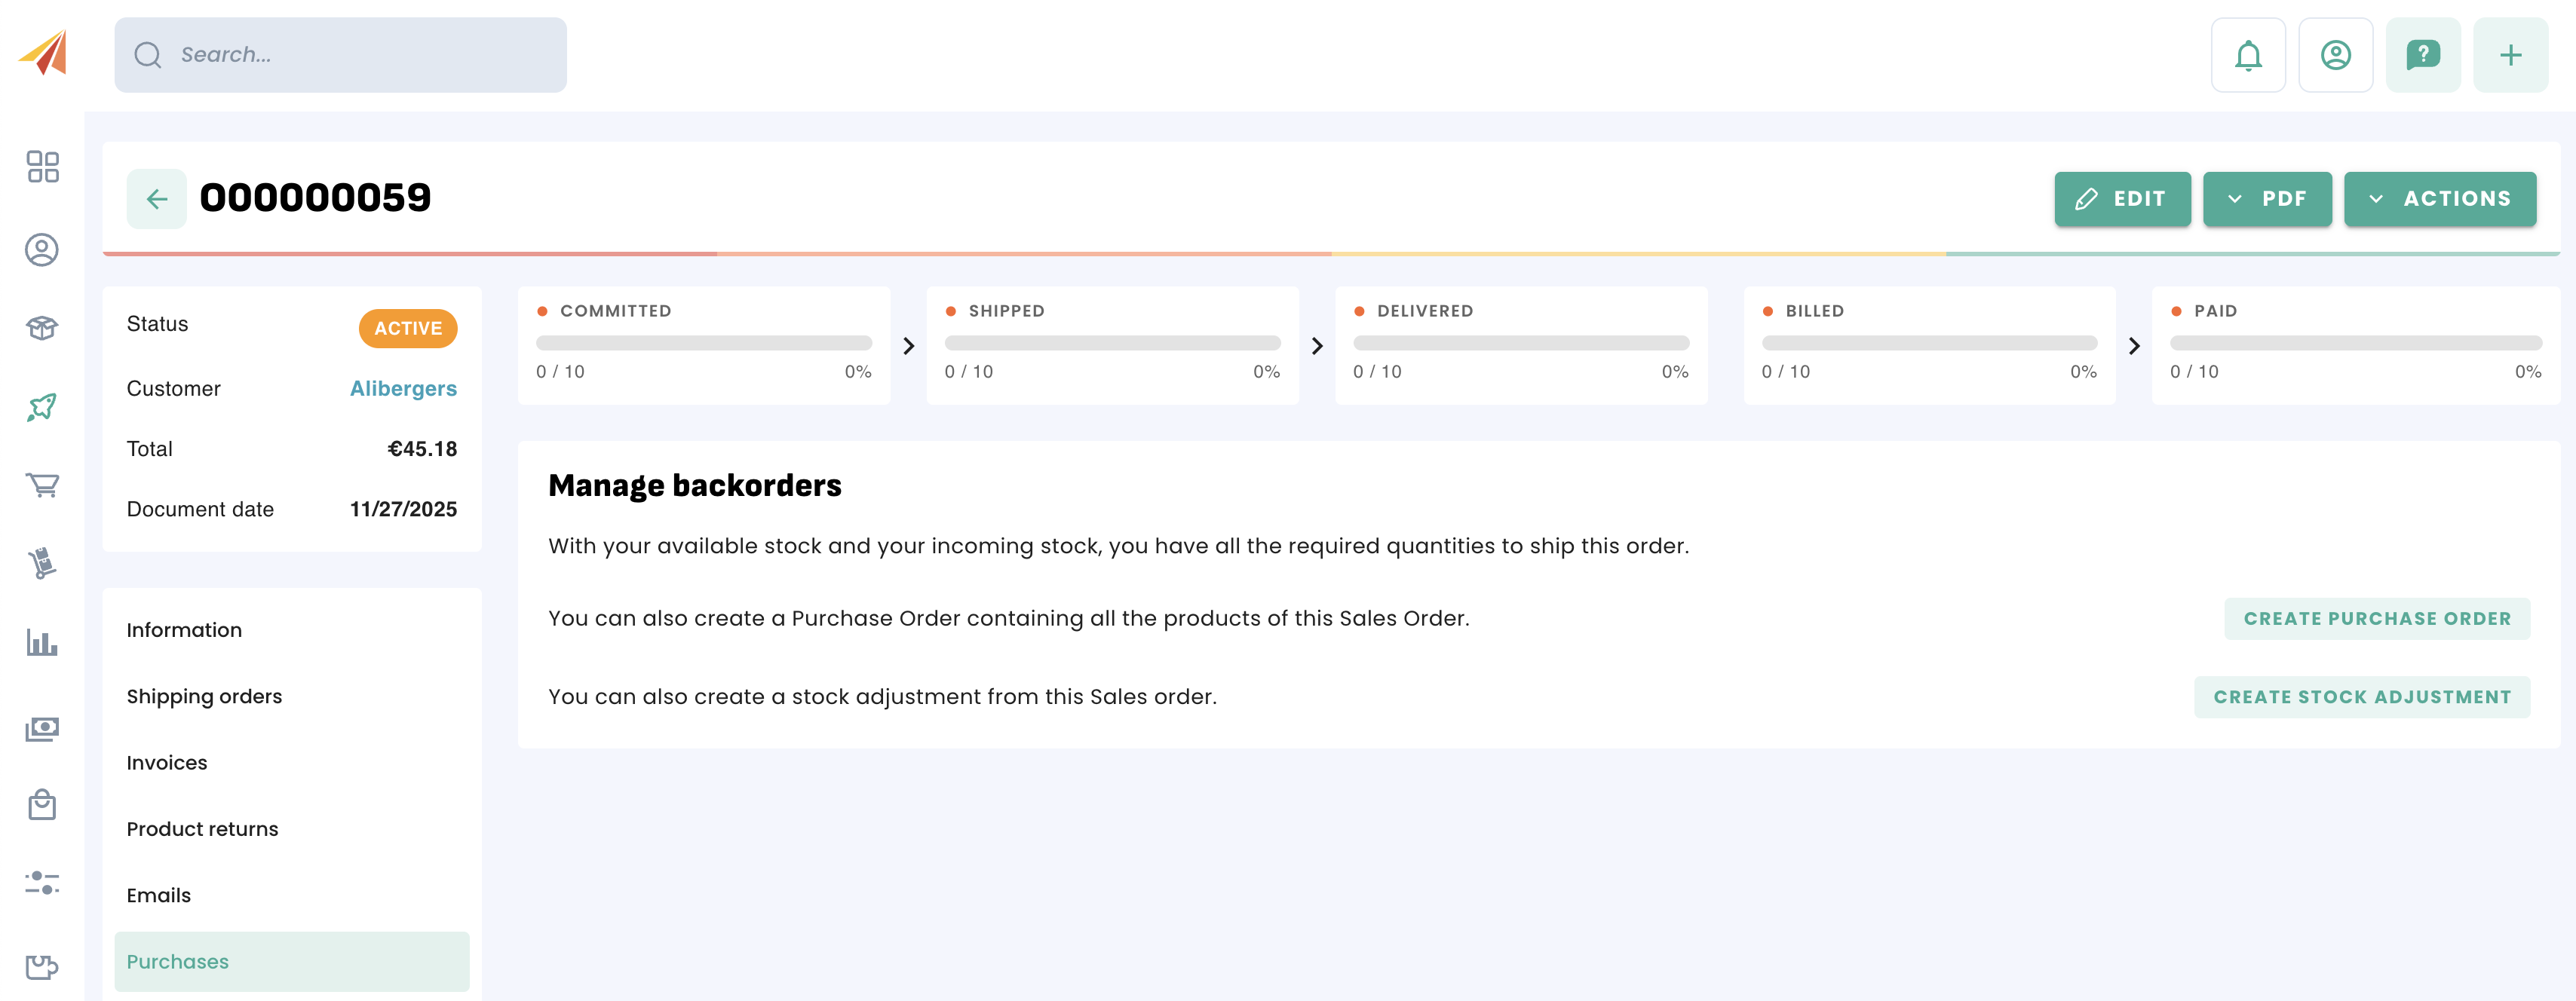Screen dimensions: 2576x1001
Task: Open the bar chart reports sidebar icon
Action: pos(42,643)
